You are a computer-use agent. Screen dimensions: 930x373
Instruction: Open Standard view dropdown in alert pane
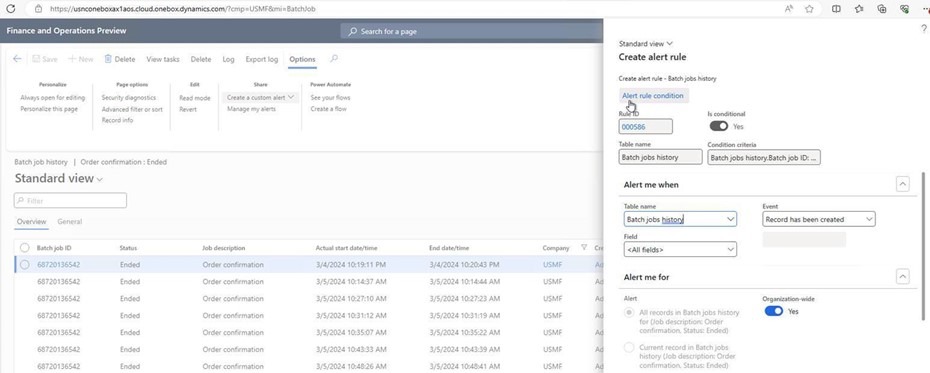click(x=646, y=44)
